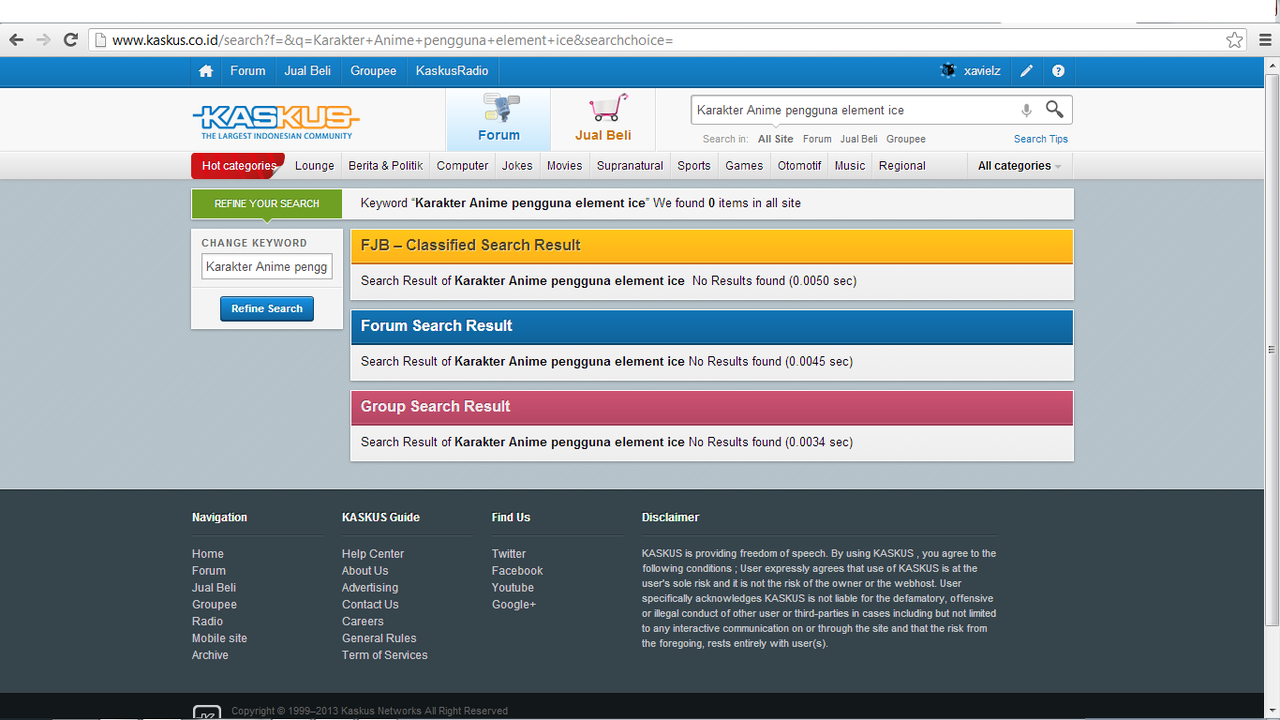1280x720 pixels.
Task: Search in All Site option
Action: click(776, 139)
